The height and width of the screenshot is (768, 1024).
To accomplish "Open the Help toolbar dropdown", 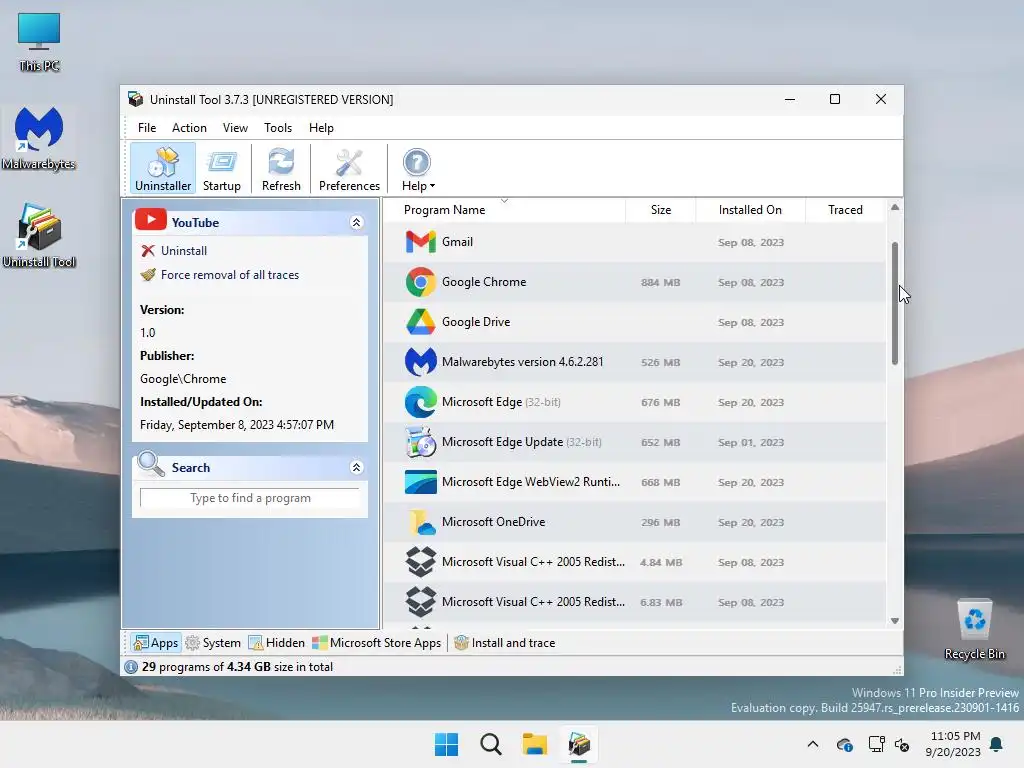I will 417,168.
